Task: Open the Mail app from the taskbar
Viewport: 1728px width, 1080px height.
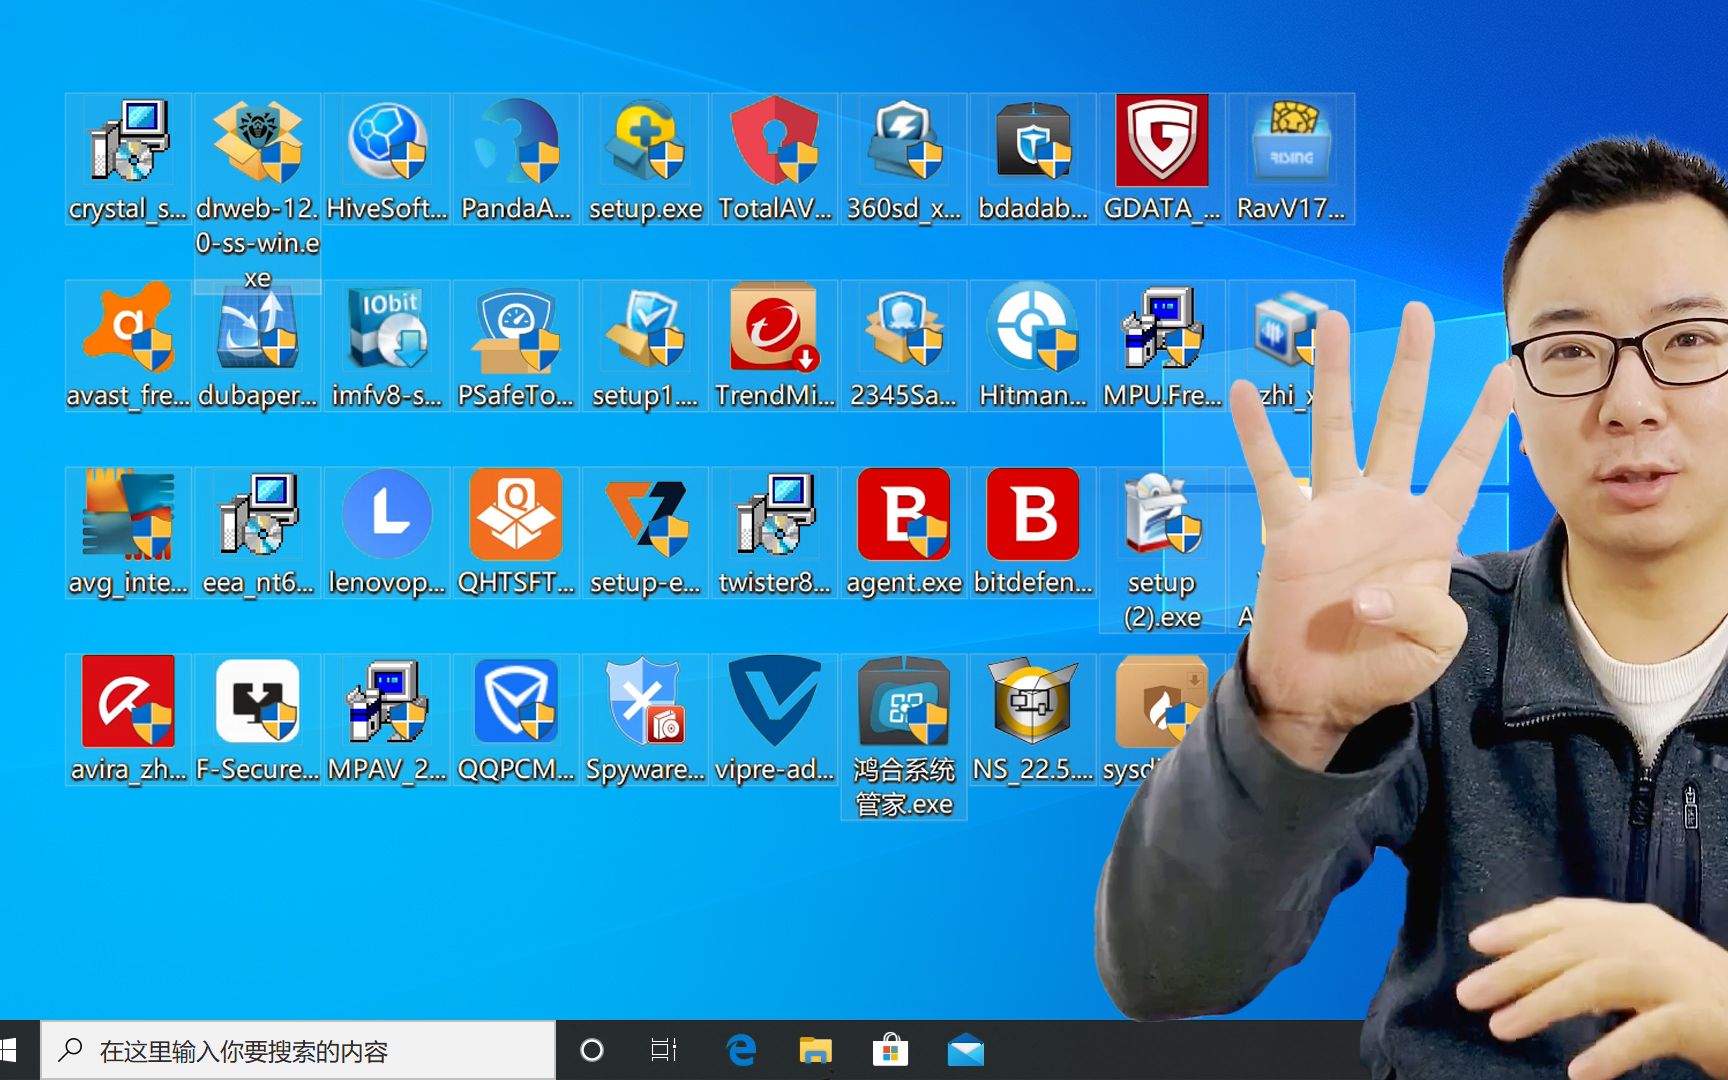Action: [963, 1050]
